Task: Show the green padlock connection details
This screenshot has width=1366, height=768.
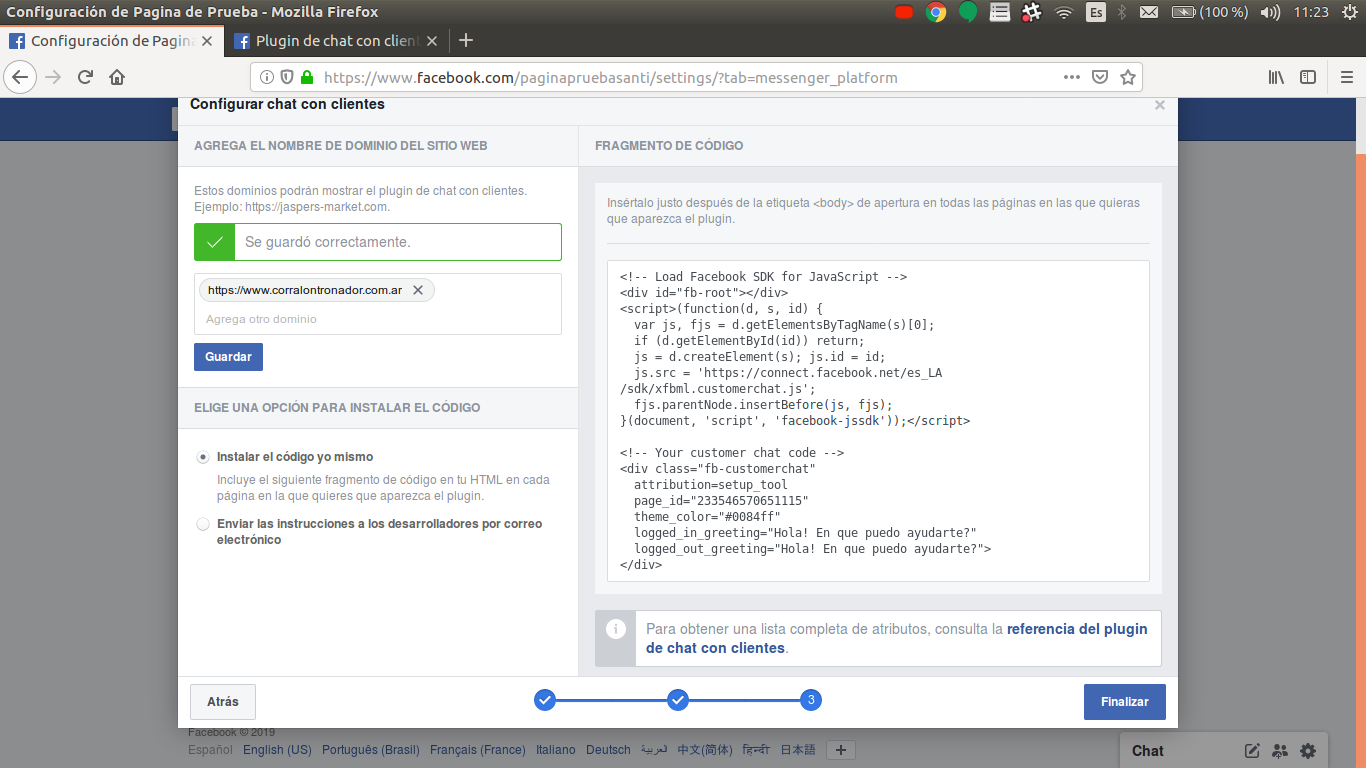Action: click(x=306, y=77)
